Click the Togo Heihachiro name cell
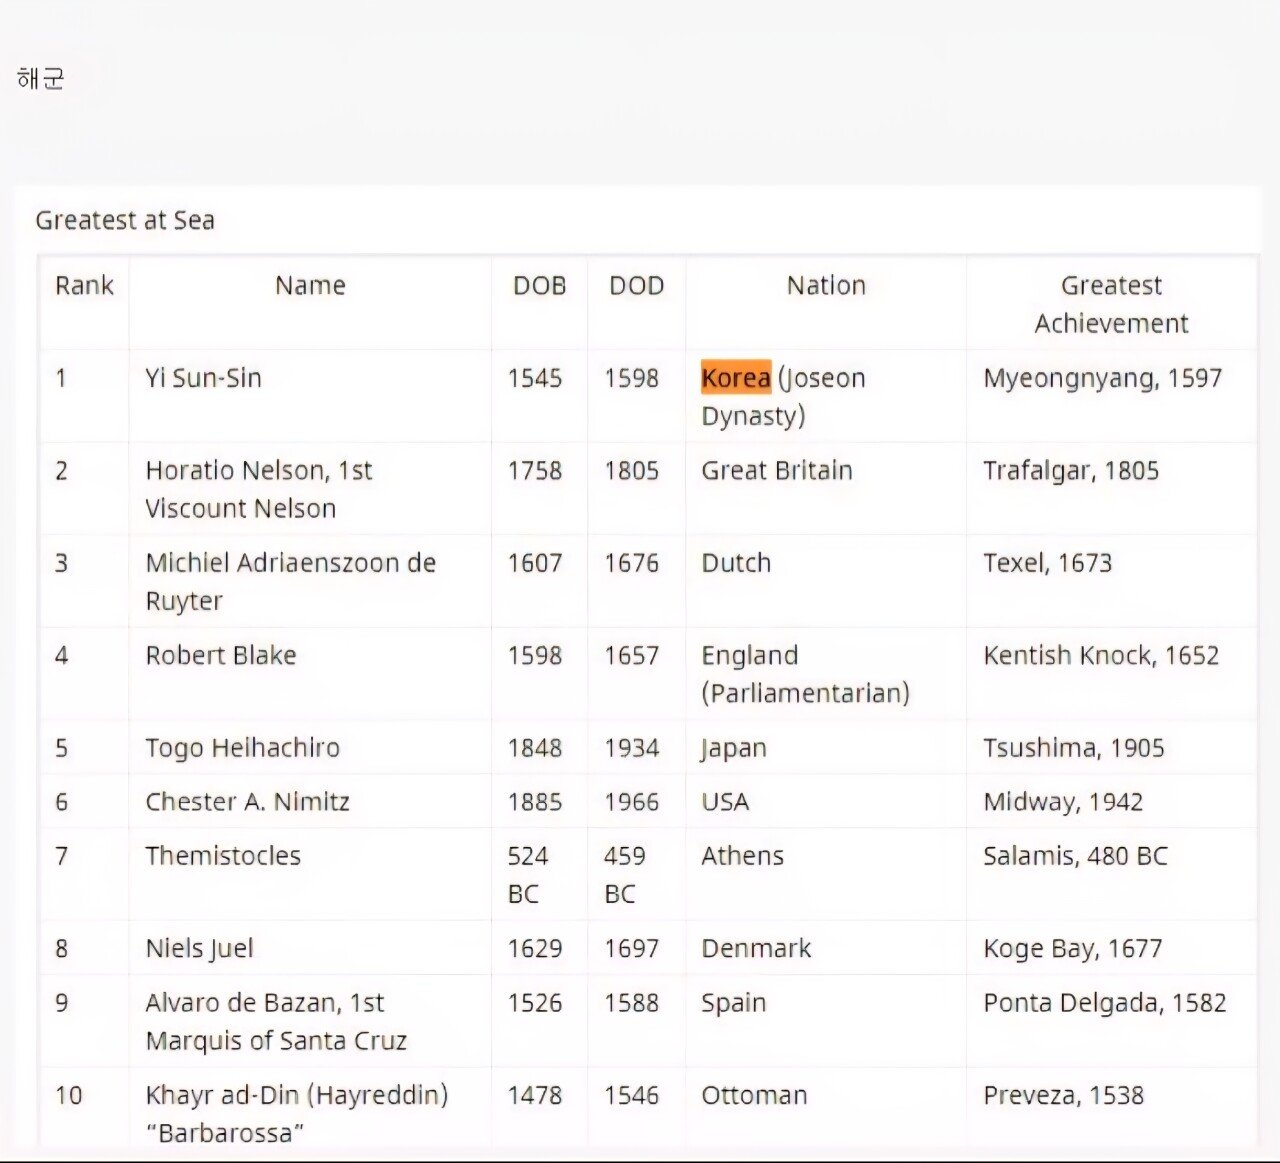1280x1163 pixels. 243,748
